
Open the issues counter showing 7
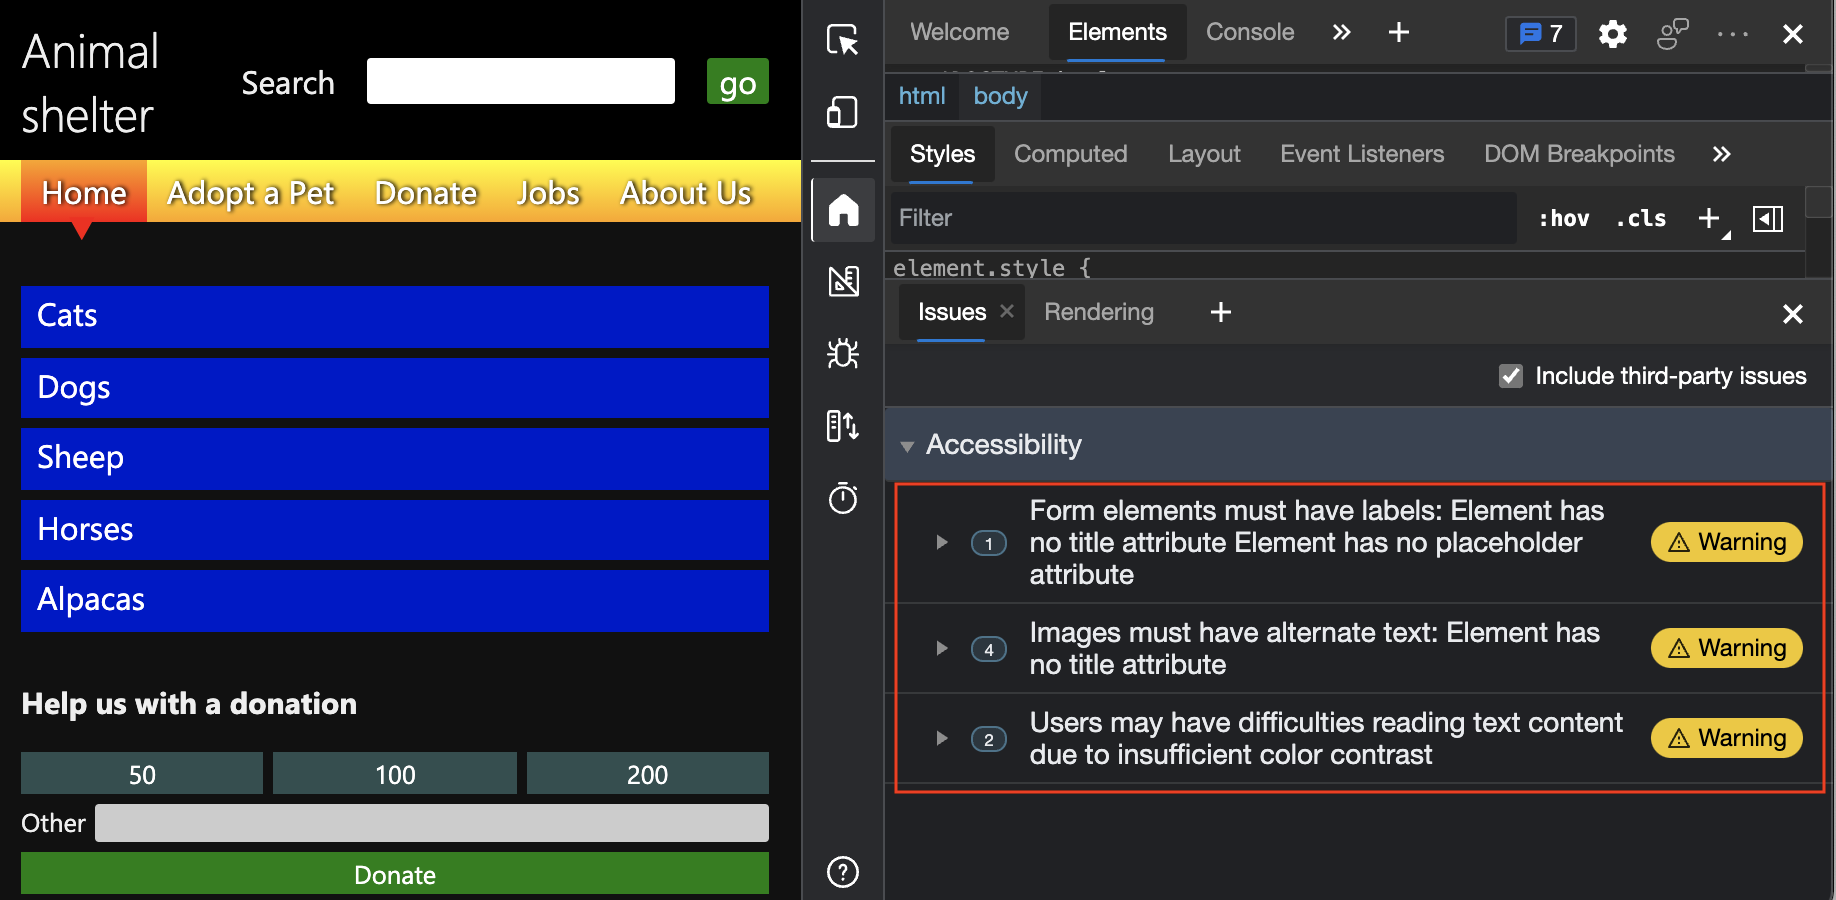[x=1539, y=33]
